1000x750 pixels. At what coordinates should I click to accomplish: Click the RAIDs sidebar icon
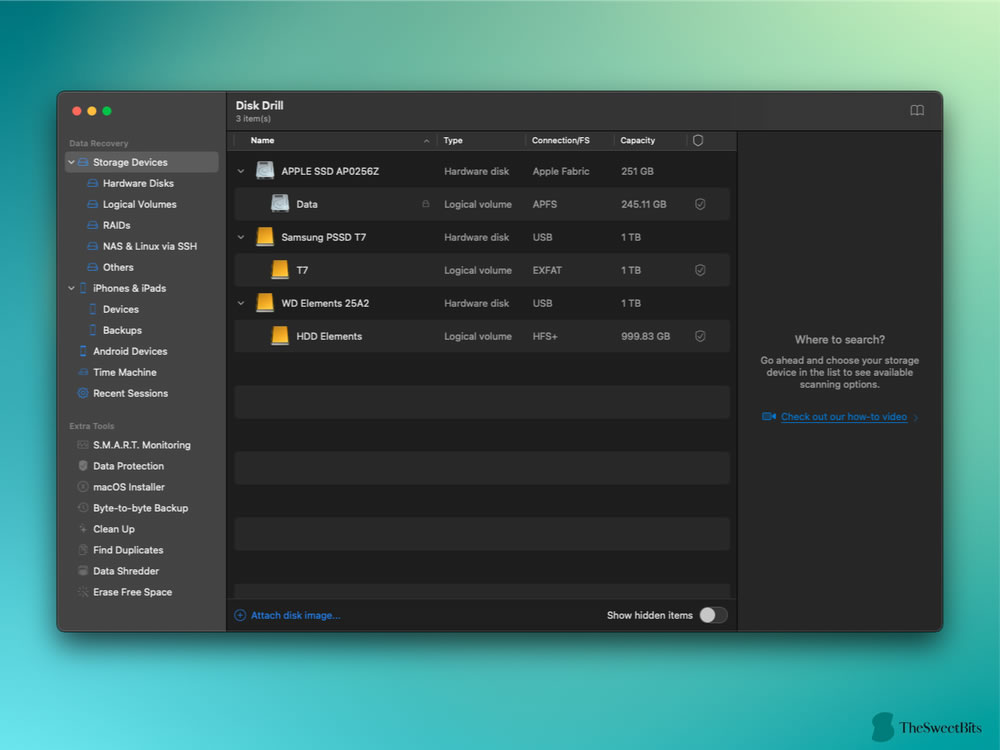(x=92, y=225)
